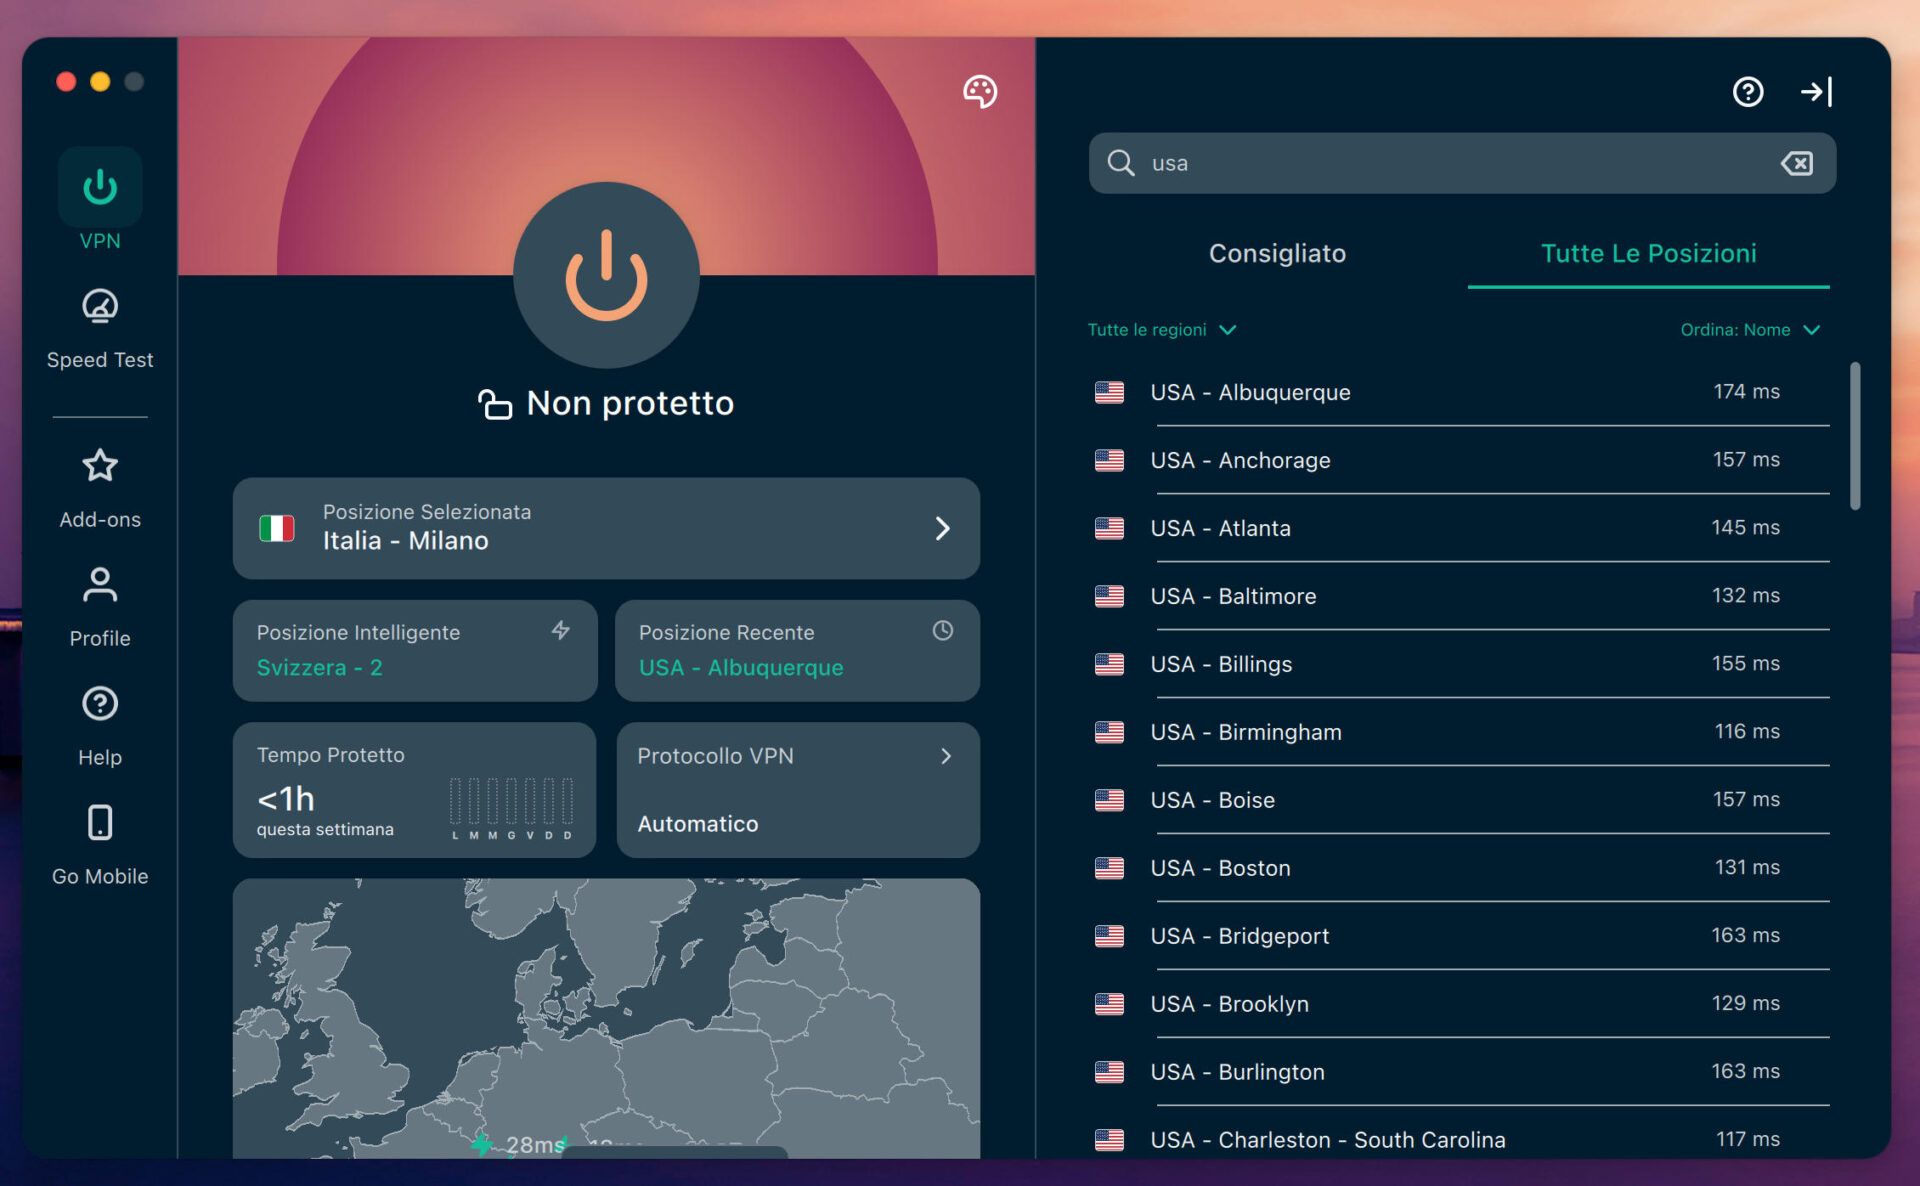1920x1186 pixels.
Task: Enable the Posizione Recente USA - Albuquerque
Action: 797,651
